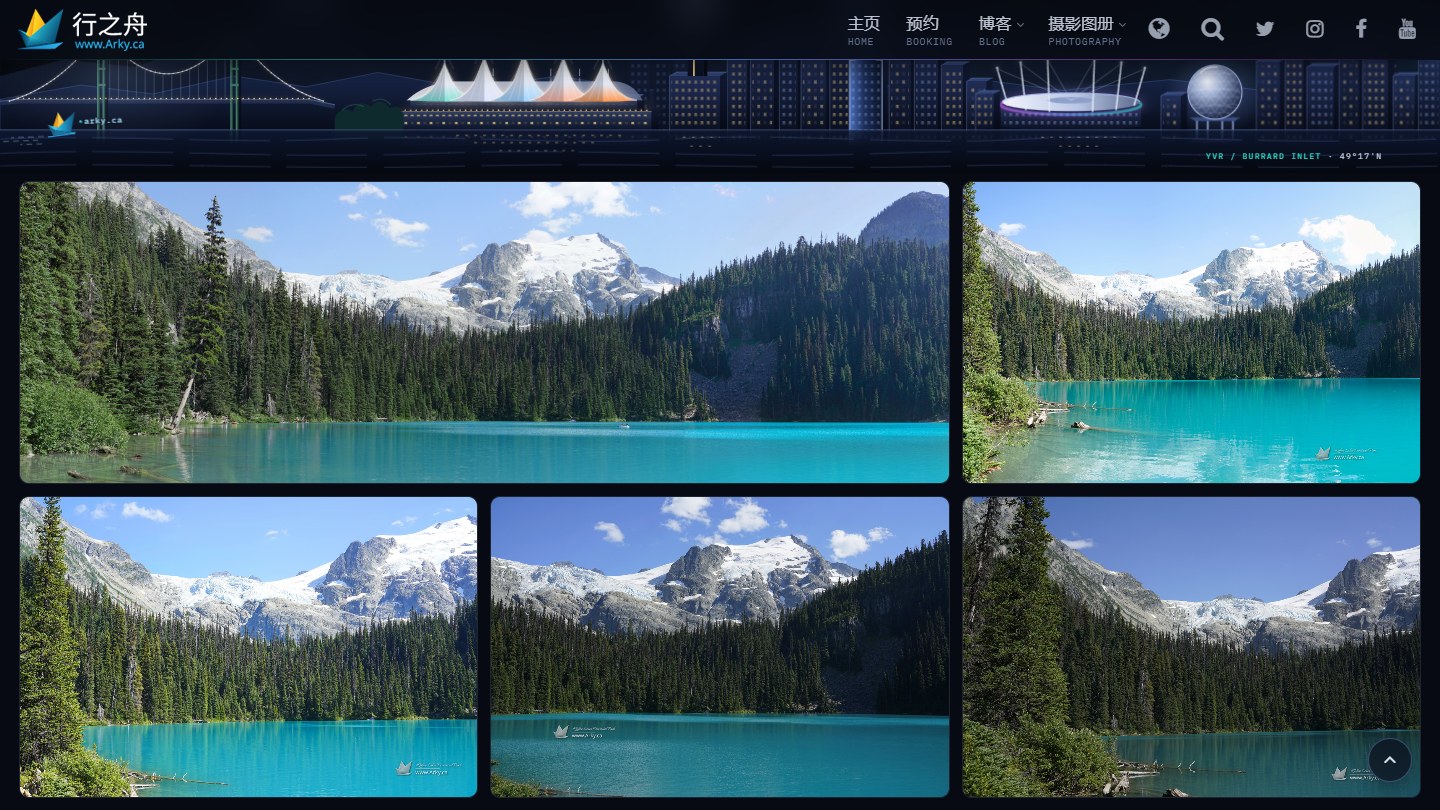Visit the Twitter profile icon
Screen dimensions: 1440x810
[x=1265, y=29]
